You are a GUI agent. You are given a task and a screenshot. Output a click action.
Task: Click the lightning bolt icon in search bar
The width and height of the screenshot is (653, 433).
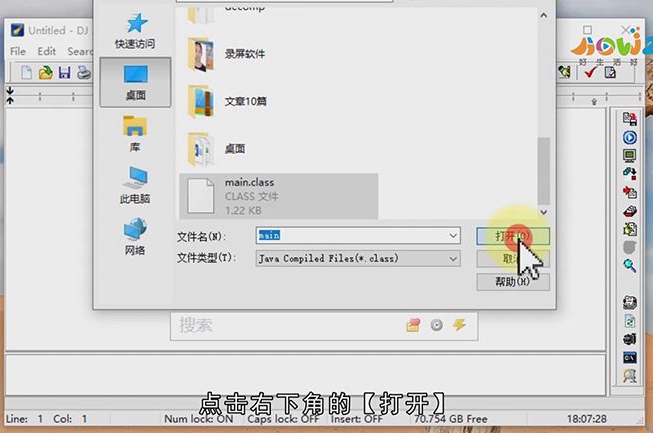coord(460,325)
